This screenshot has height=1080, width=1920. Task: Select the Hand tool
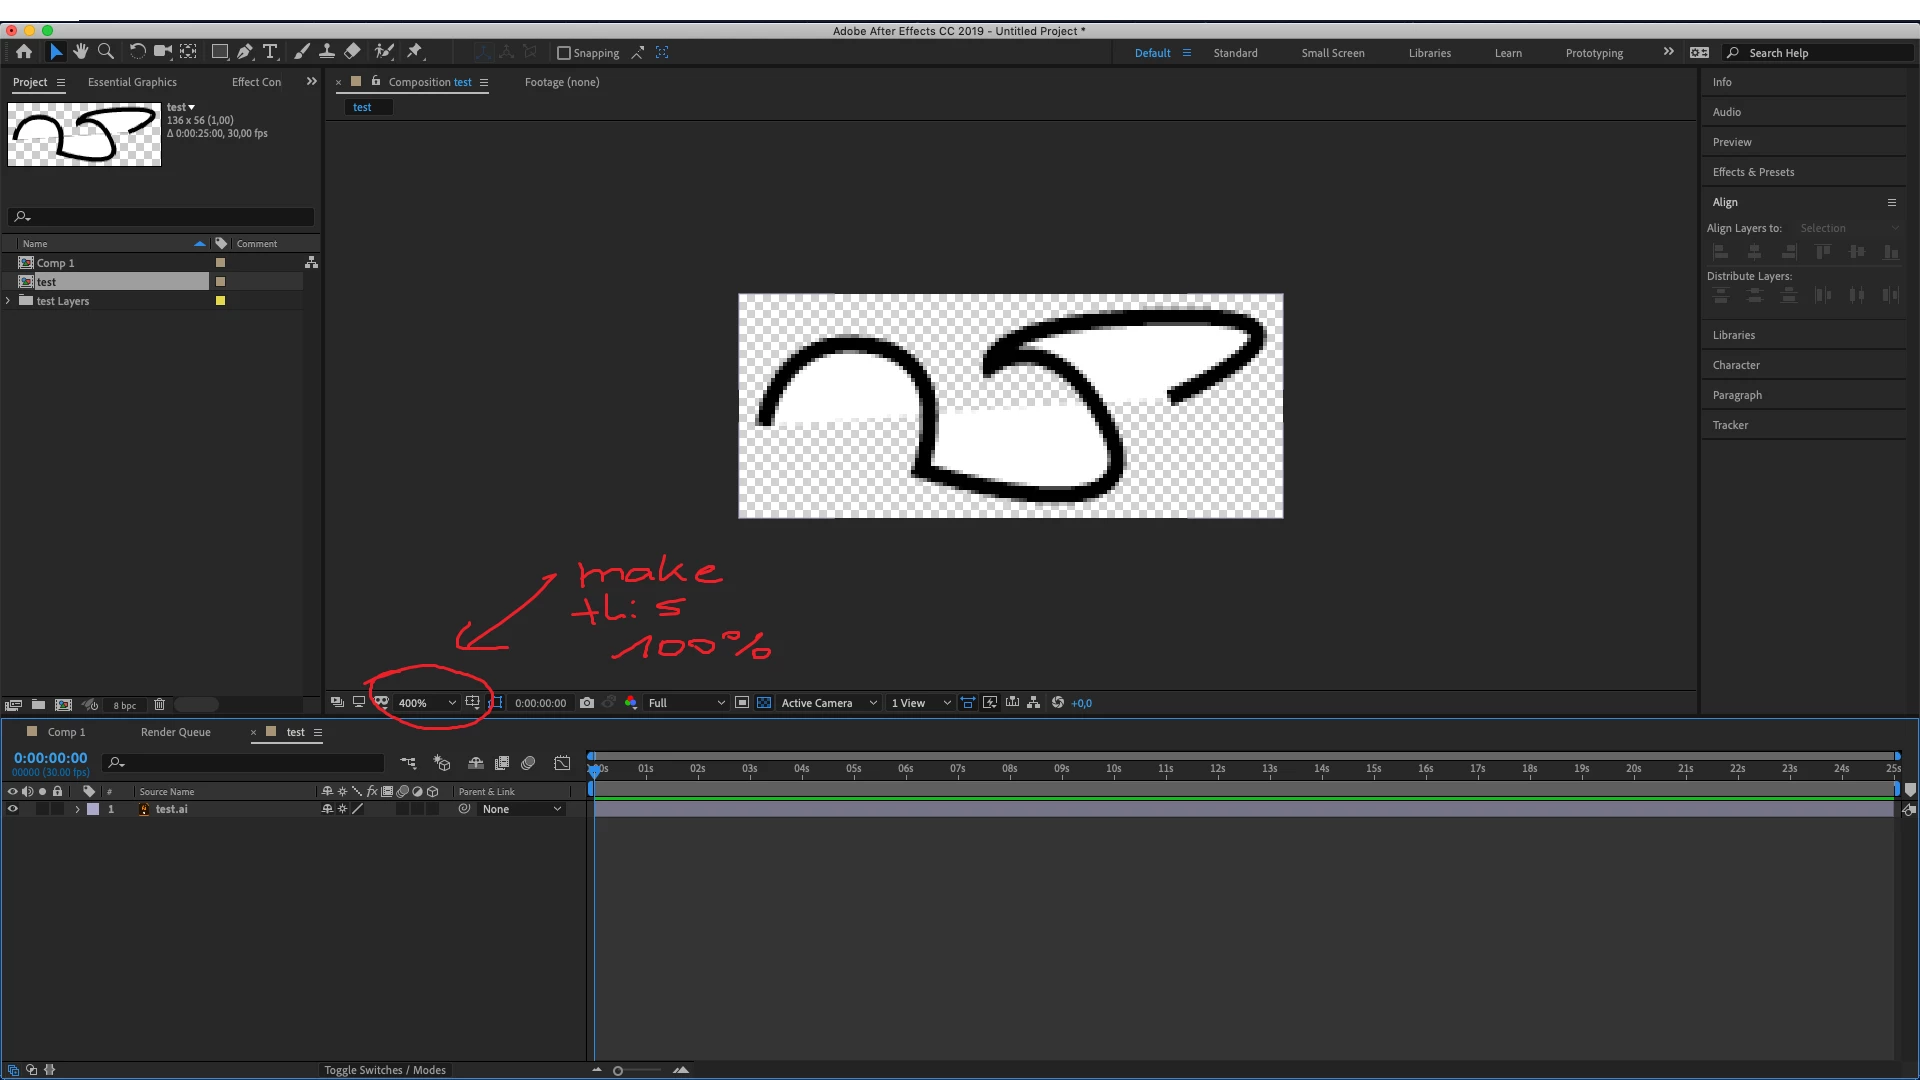pyautogui.click(x=81, y=52)
